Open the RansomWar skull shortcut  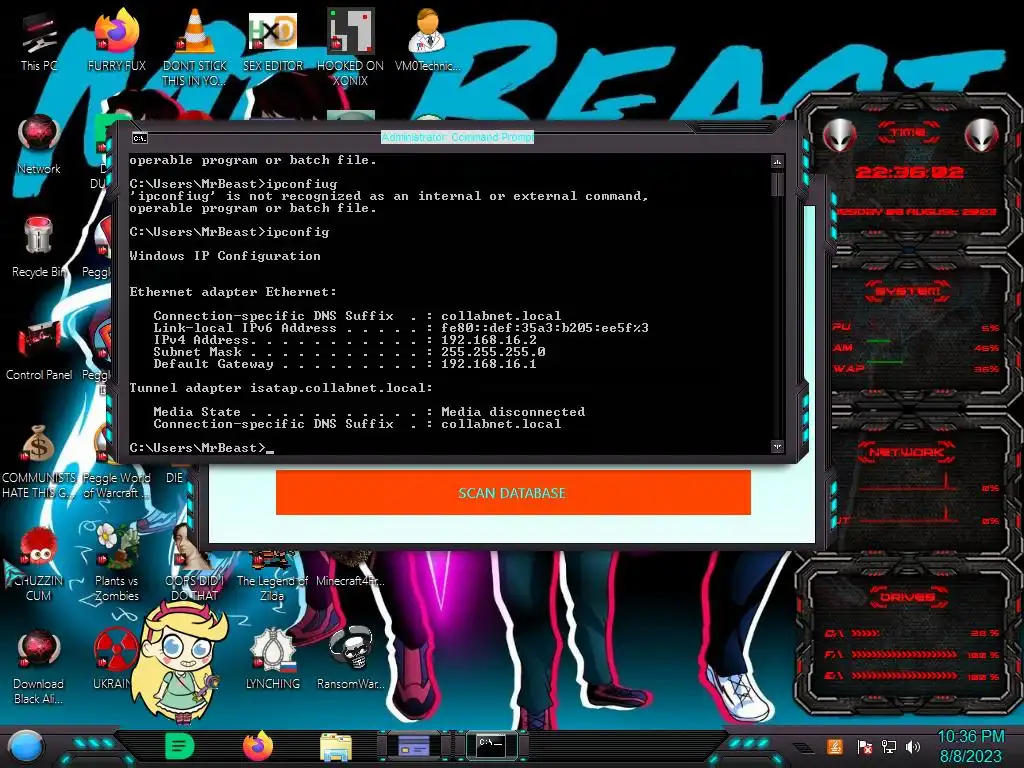[x=350, y=658]
